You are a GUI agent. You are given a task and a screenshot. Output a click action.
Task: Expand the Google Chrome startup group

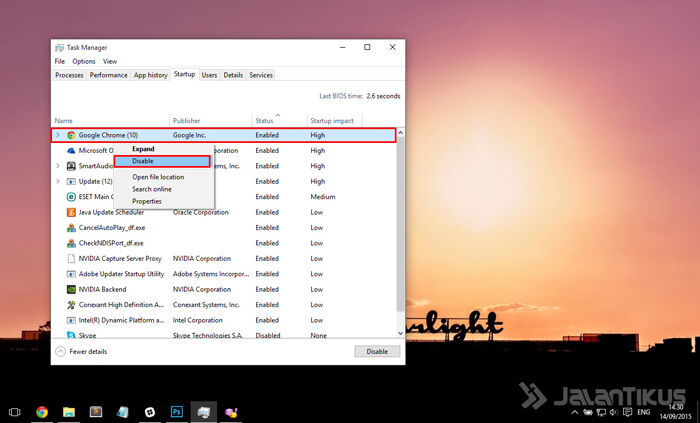pyautogui.click(x=58, y=135)
